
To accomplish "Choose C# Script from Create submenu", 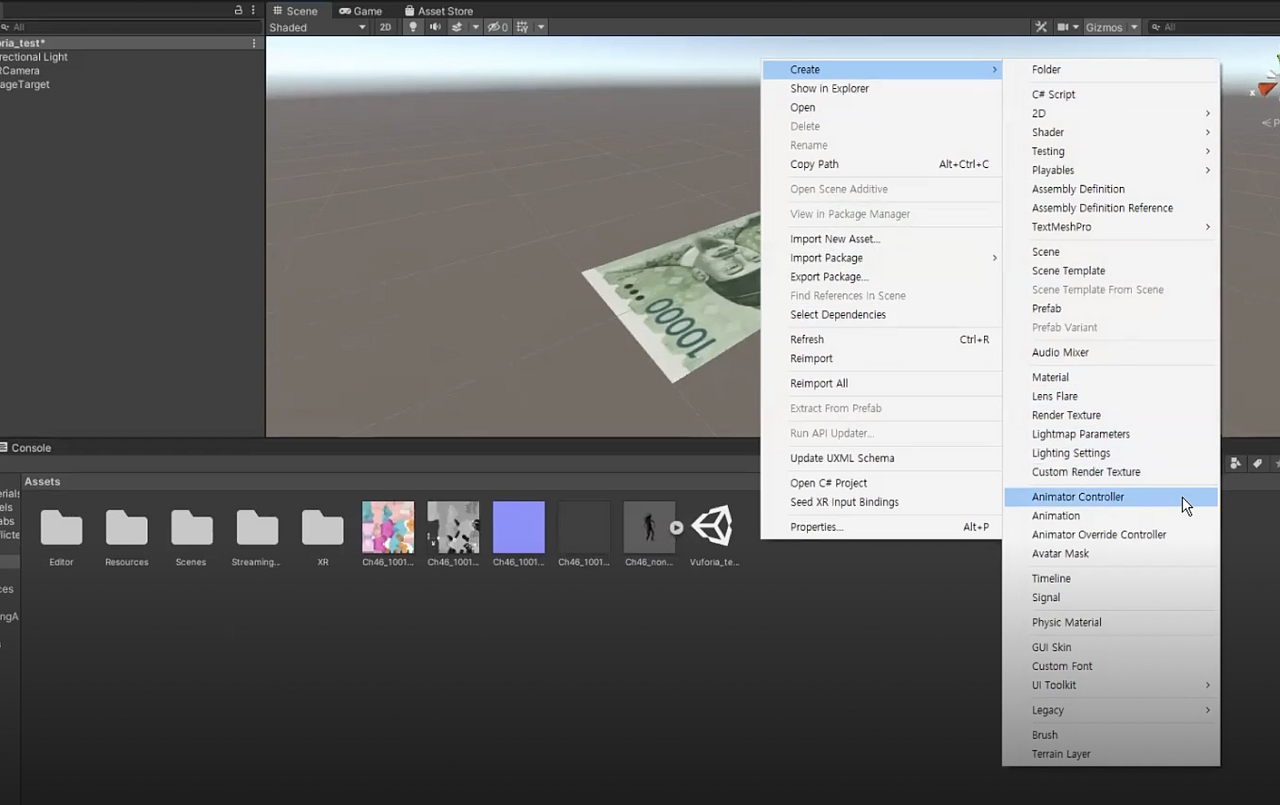I will point(1111,95).
